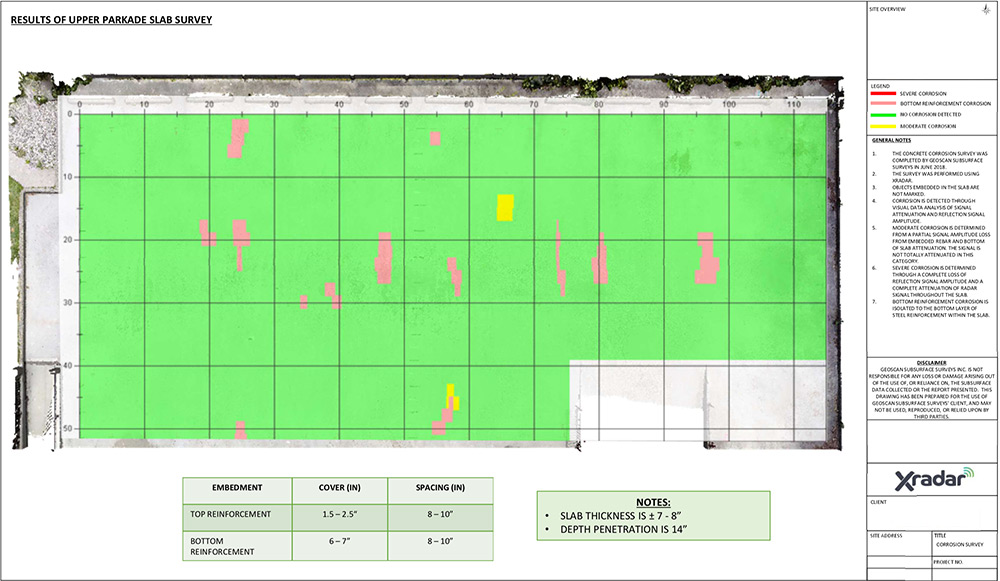Select the yellow Moderate Corrosion legend bar
The height and width of the screenshot is (581, 1000).
point(883,126)
